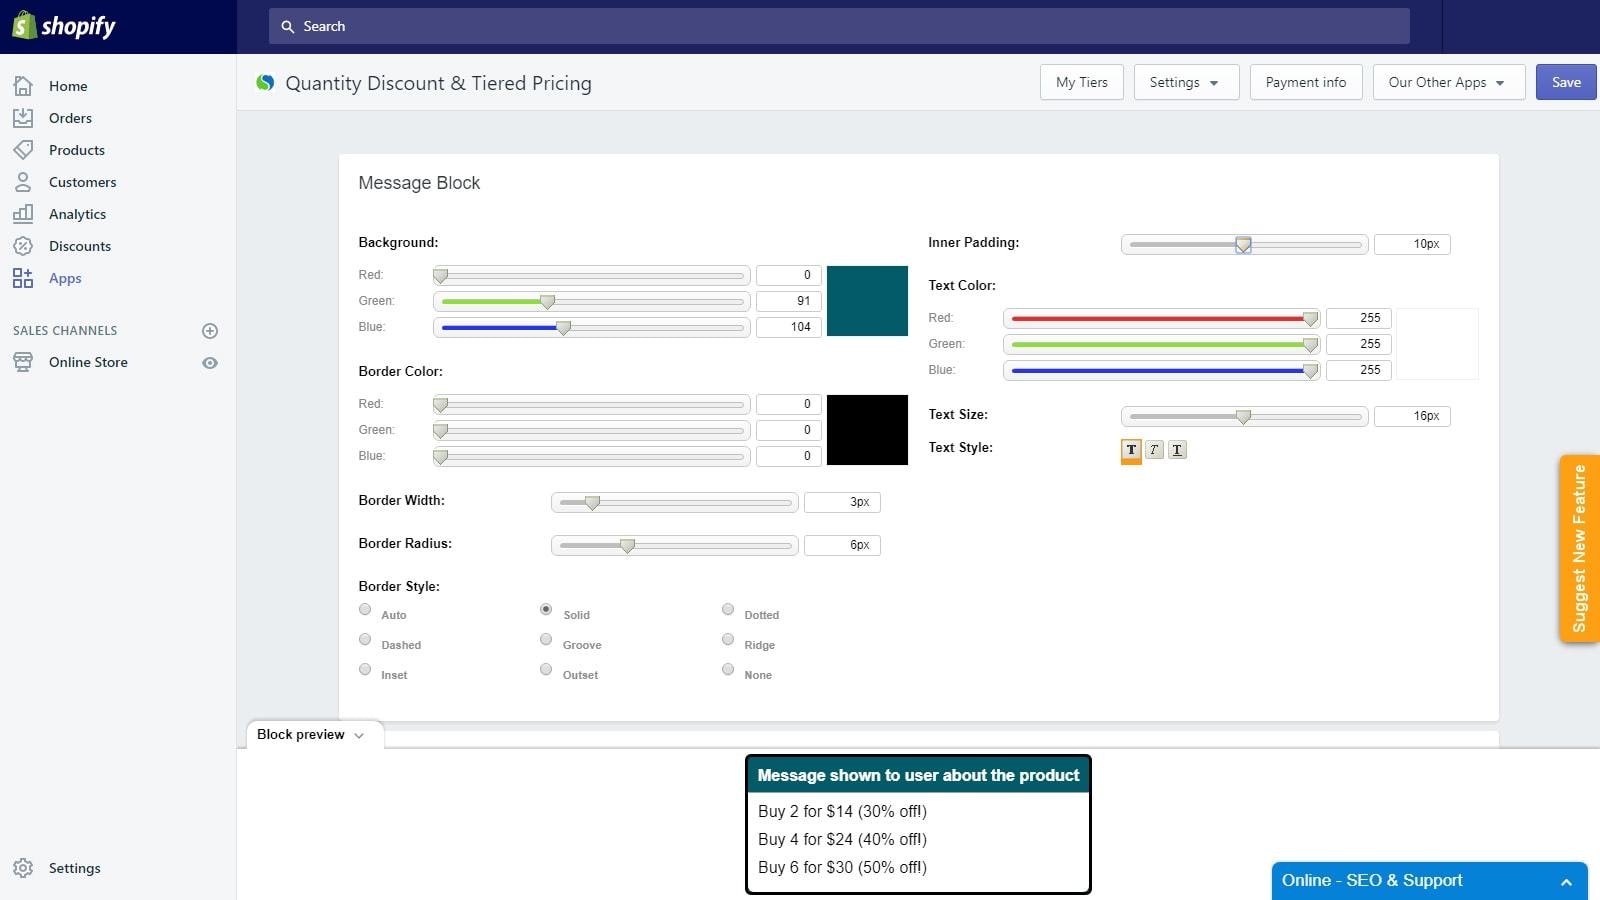Viewport: 1600px width, 900px height.
Task: Open the Analytics icon in sidebar
Action: tap(23, 214)
